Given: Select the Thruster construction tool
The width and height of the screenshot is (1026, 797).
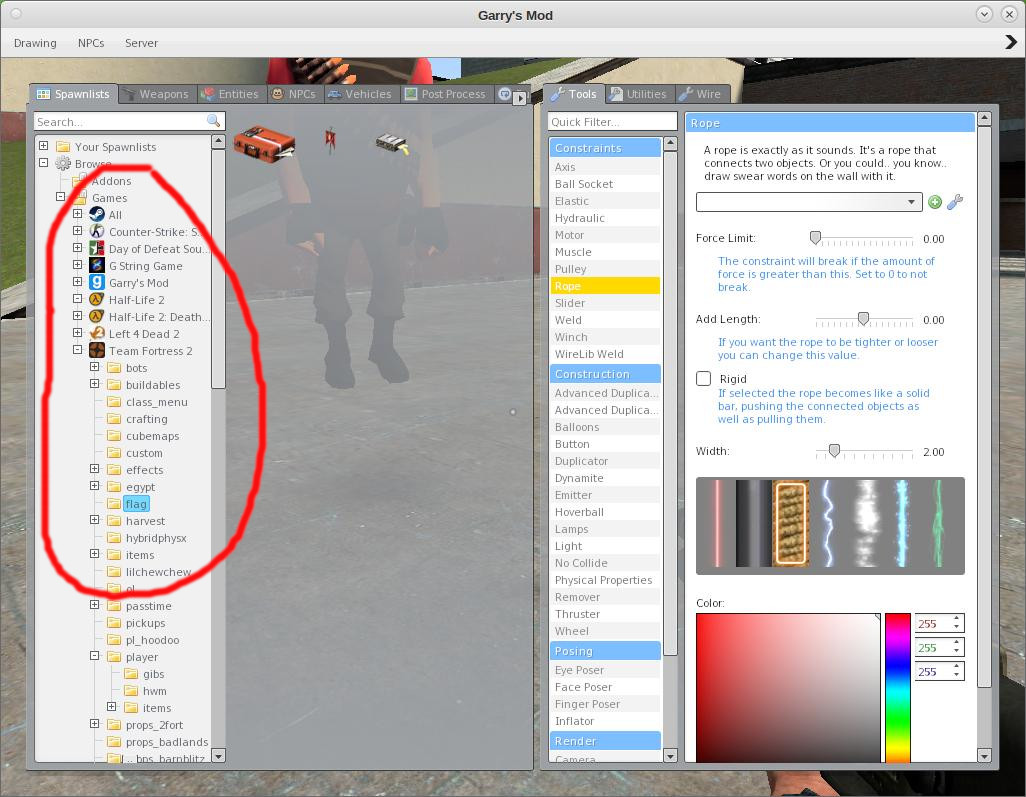Looking at the screenshot, I should pyautogui.click(x=577, y=614).
